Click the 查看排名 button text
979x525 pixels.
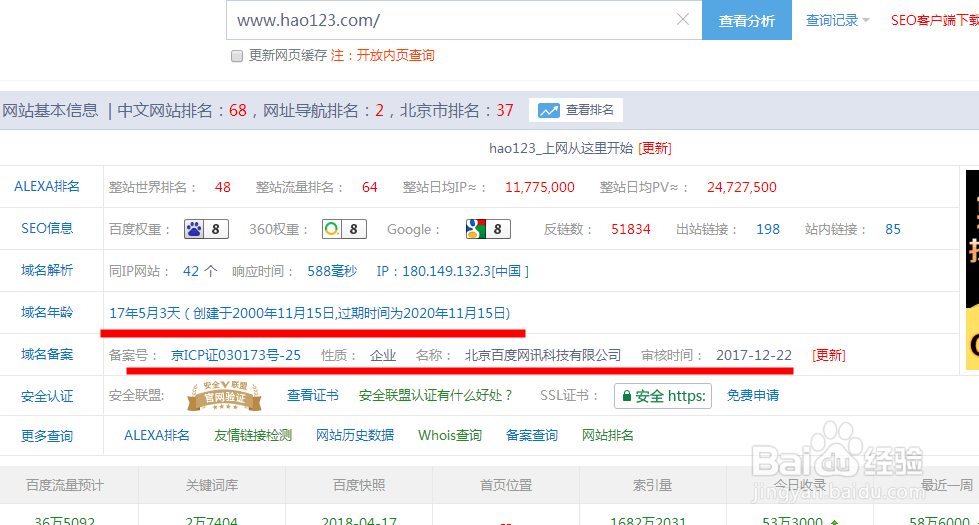[x=589, y=110]
